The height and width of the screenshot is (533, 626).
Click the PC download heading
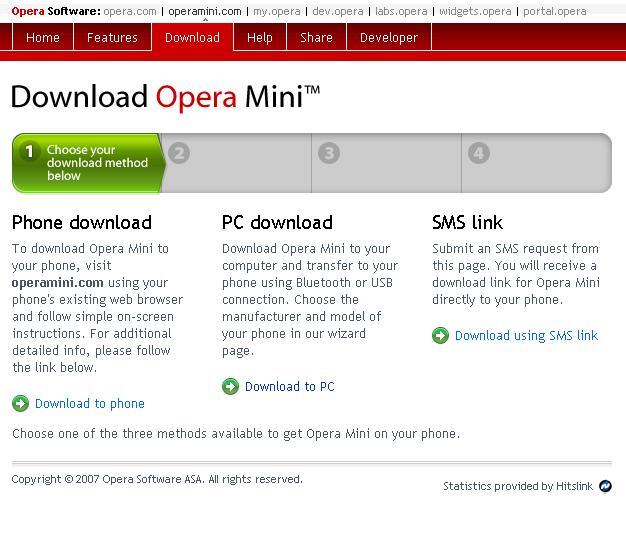[x=277, y=222]
